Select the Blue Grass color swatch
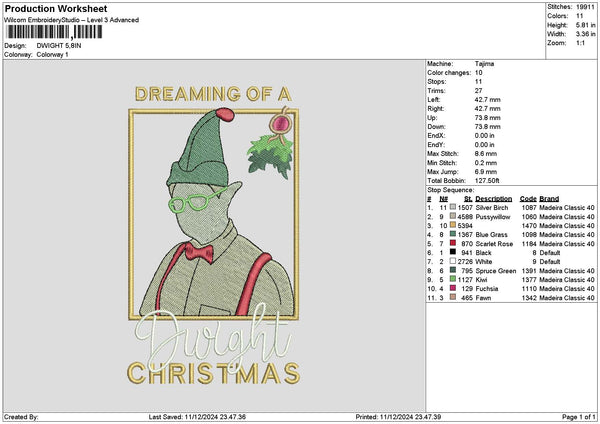 point(453,234)
